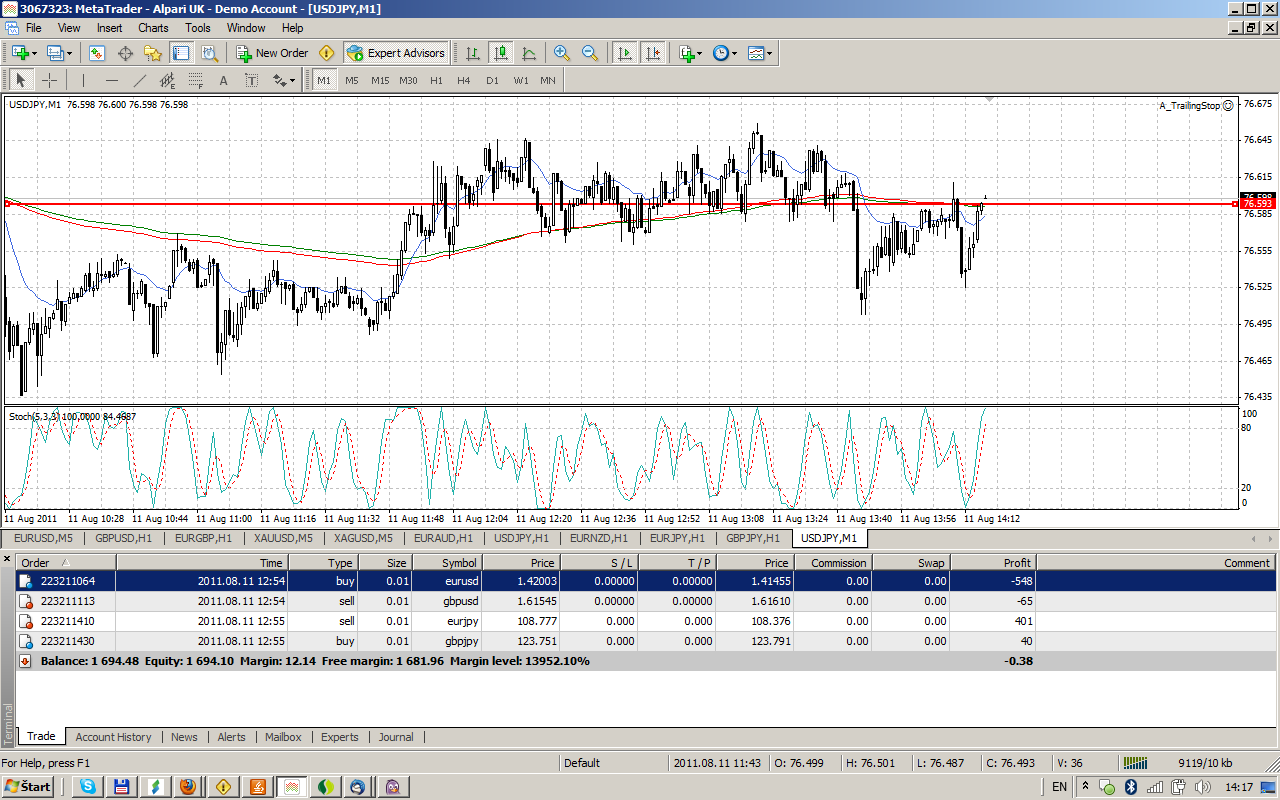Toggle candlestick chart mode
Screen dimensions: 1280x800
[500, 53]
